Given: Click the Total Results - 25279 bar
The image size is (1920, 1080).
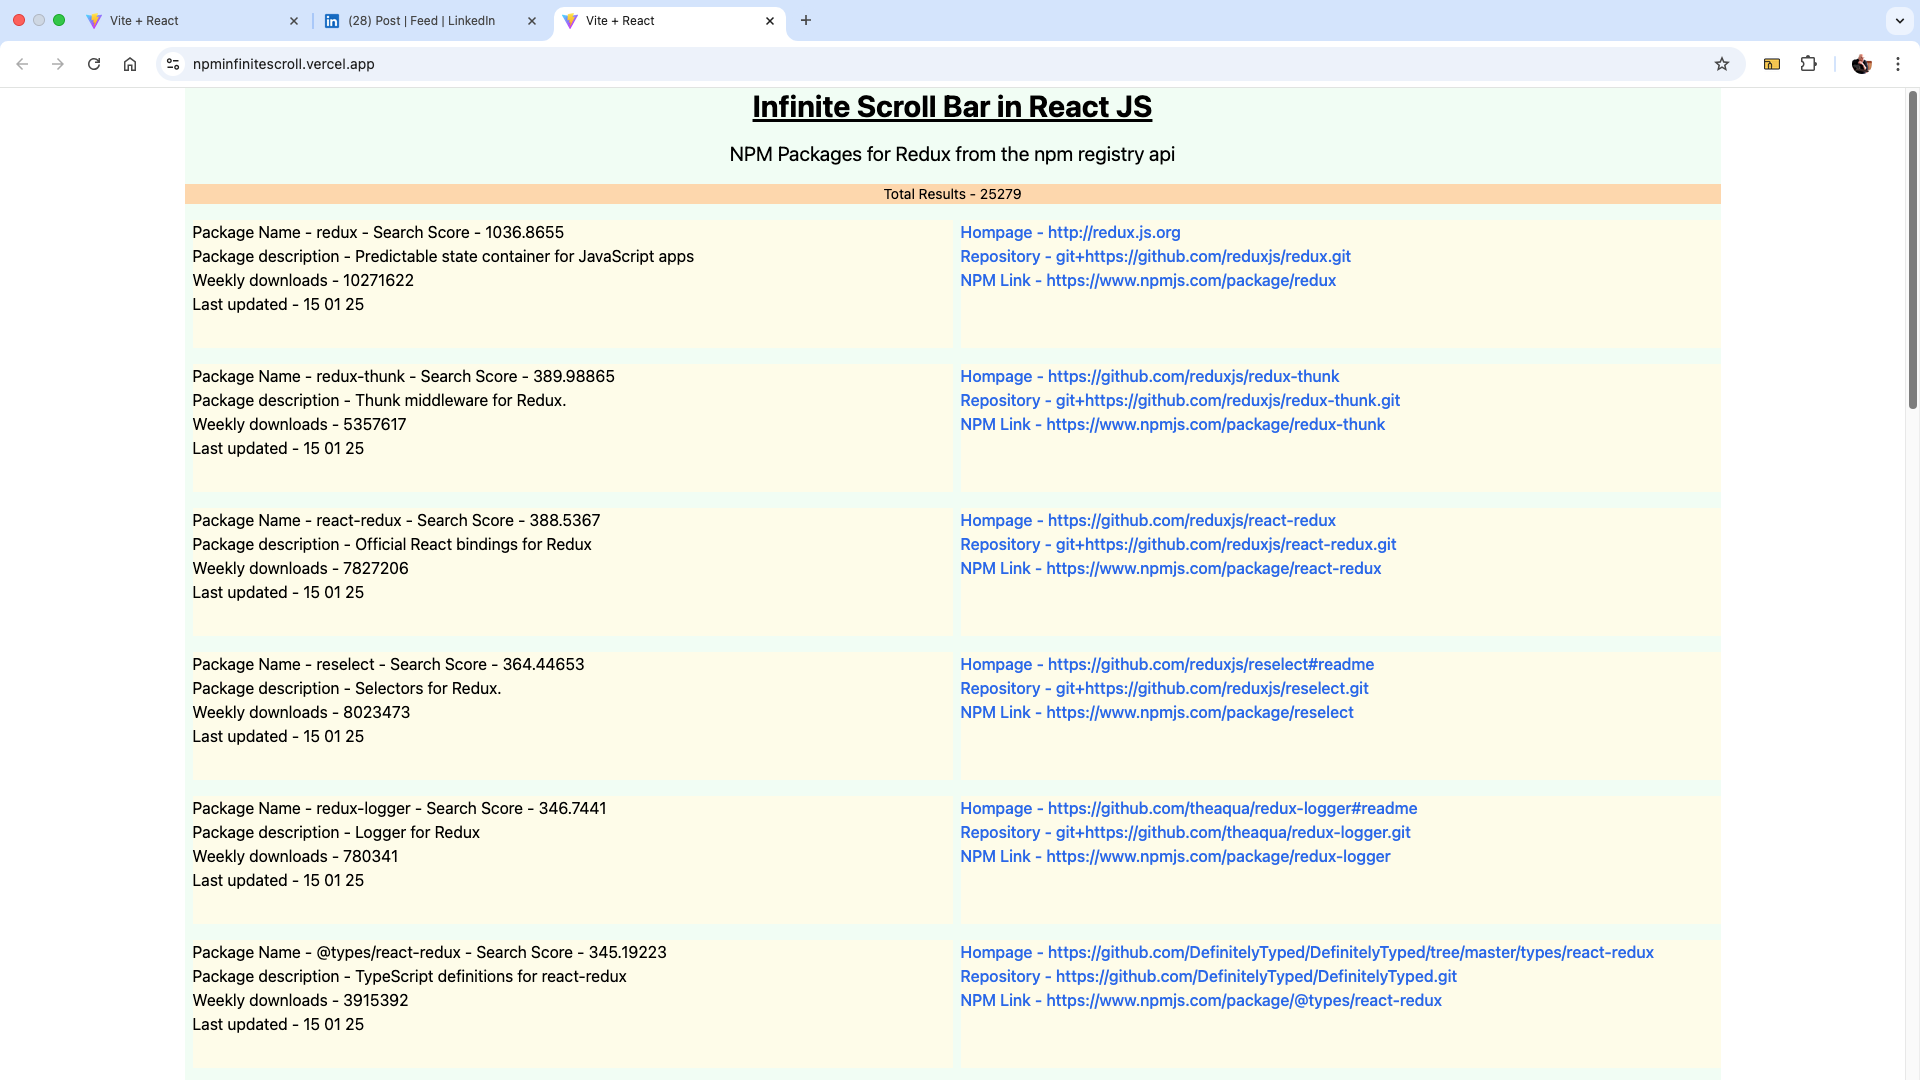Looking at the screenshot, I should coord(952,194).
